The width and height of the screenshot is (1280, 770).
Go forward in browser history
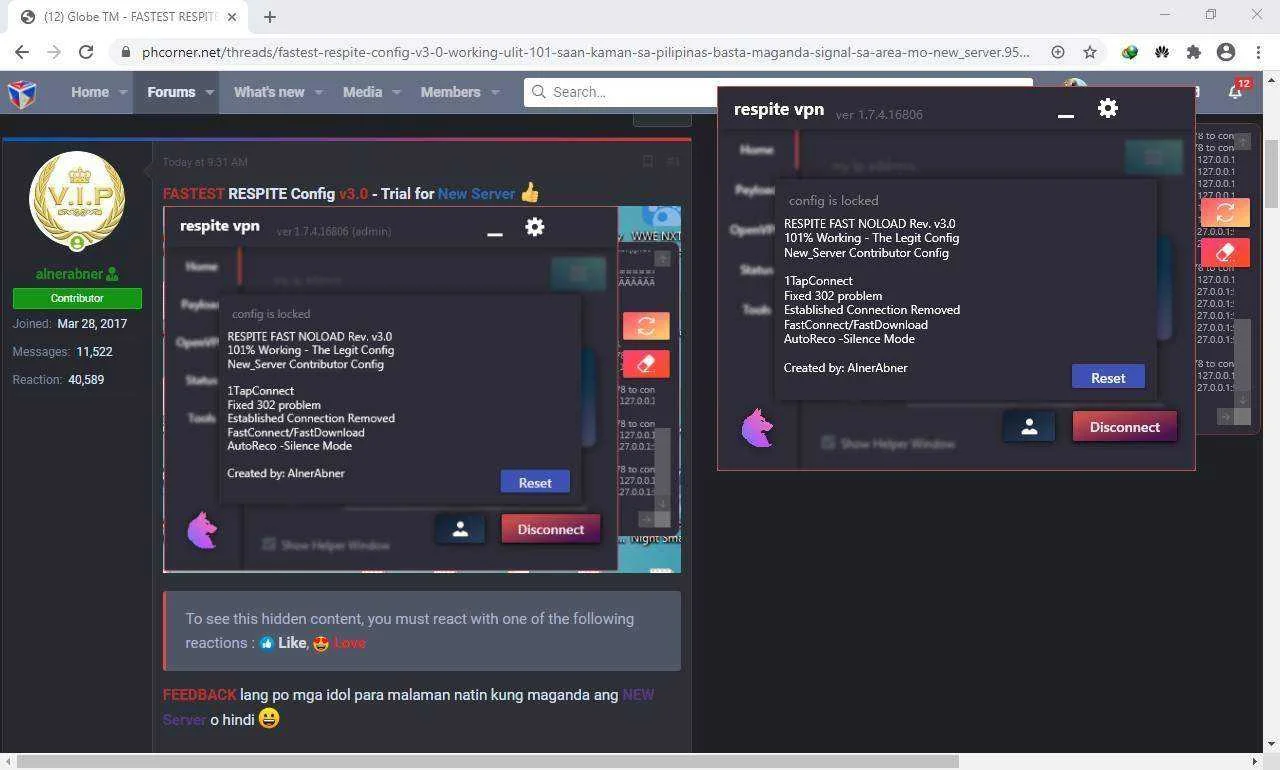54,52
